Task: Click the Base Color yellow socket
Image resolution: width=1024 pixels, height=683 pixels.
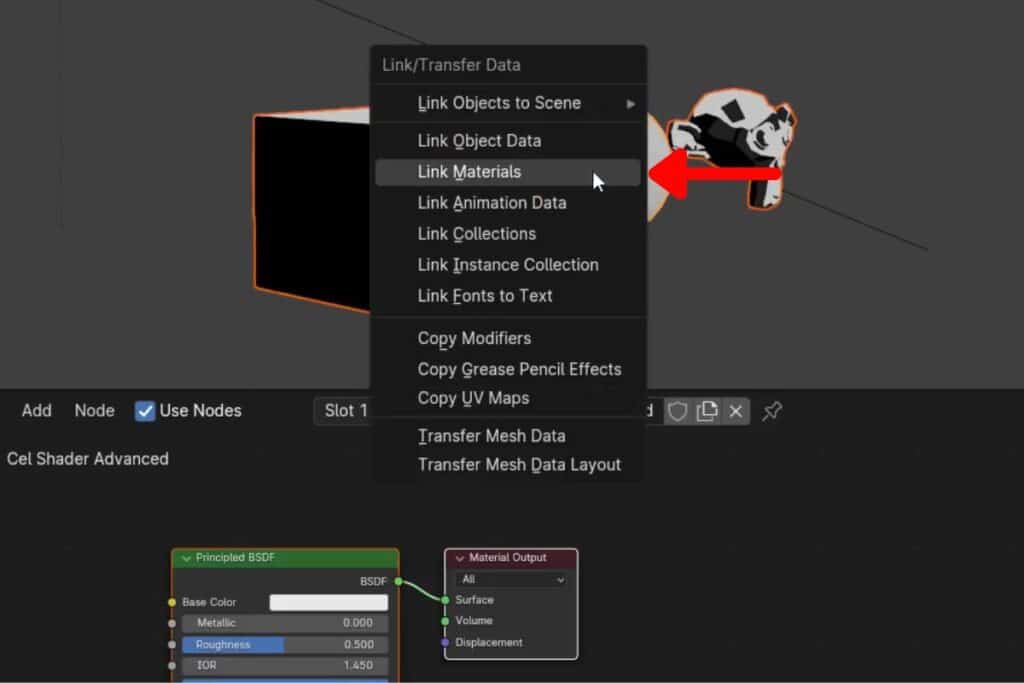Action: coord(172,602)
